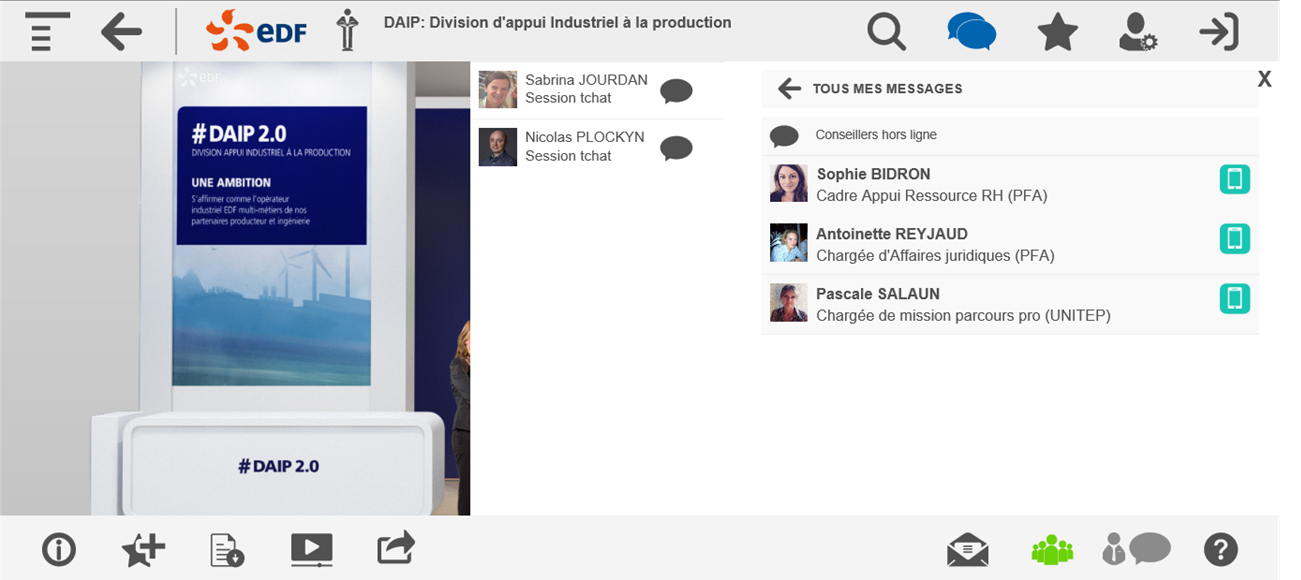Click the TOUS MES MESSAGES heading

click(x=888, y=89)
